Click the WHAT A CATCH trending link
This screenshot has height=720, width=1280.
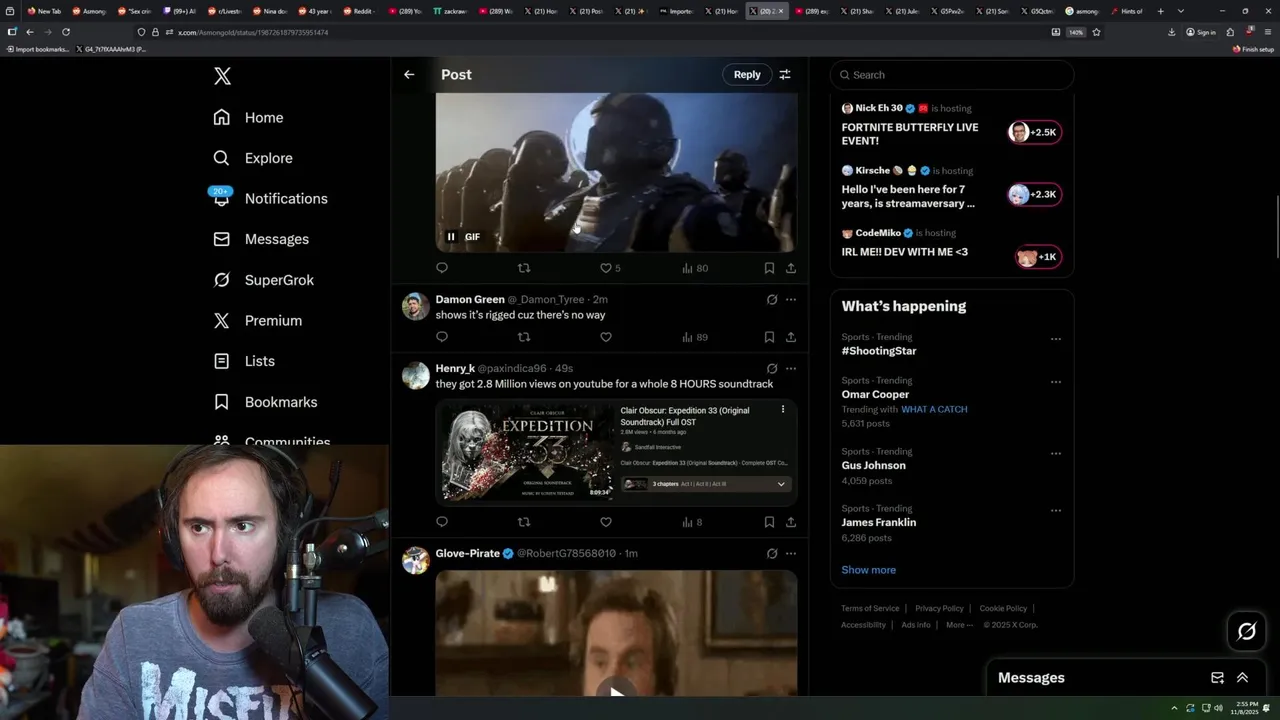click(x=934, y=409)
